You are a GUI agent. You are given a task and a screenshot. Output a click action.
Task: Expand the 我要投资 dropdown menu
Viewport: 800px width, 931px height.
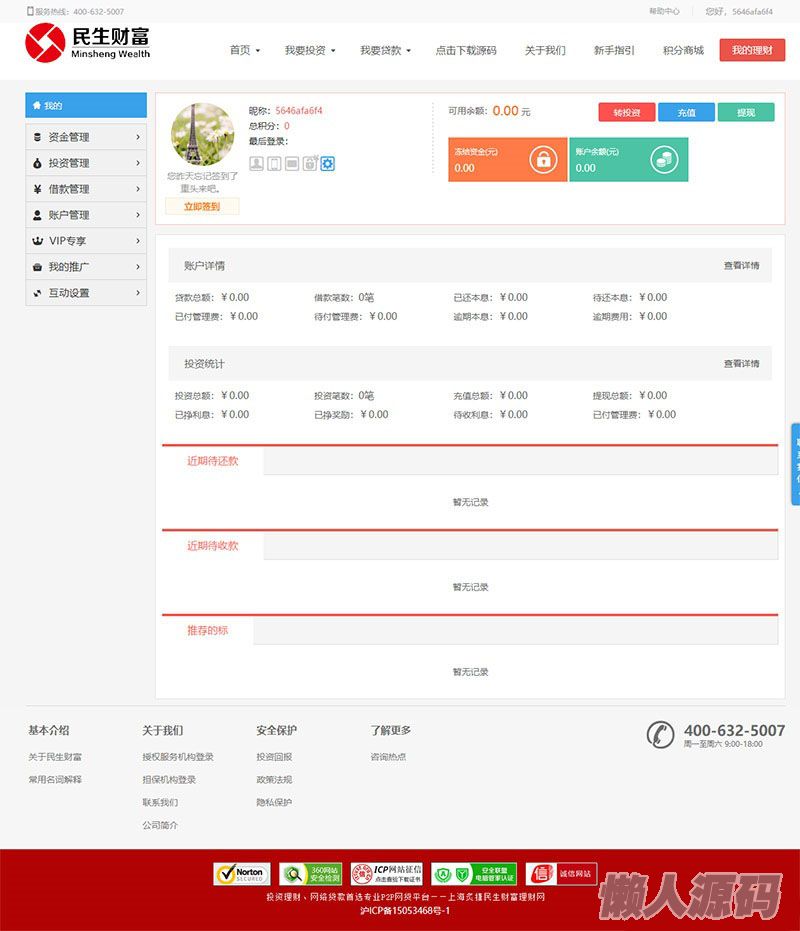point(310,50)
